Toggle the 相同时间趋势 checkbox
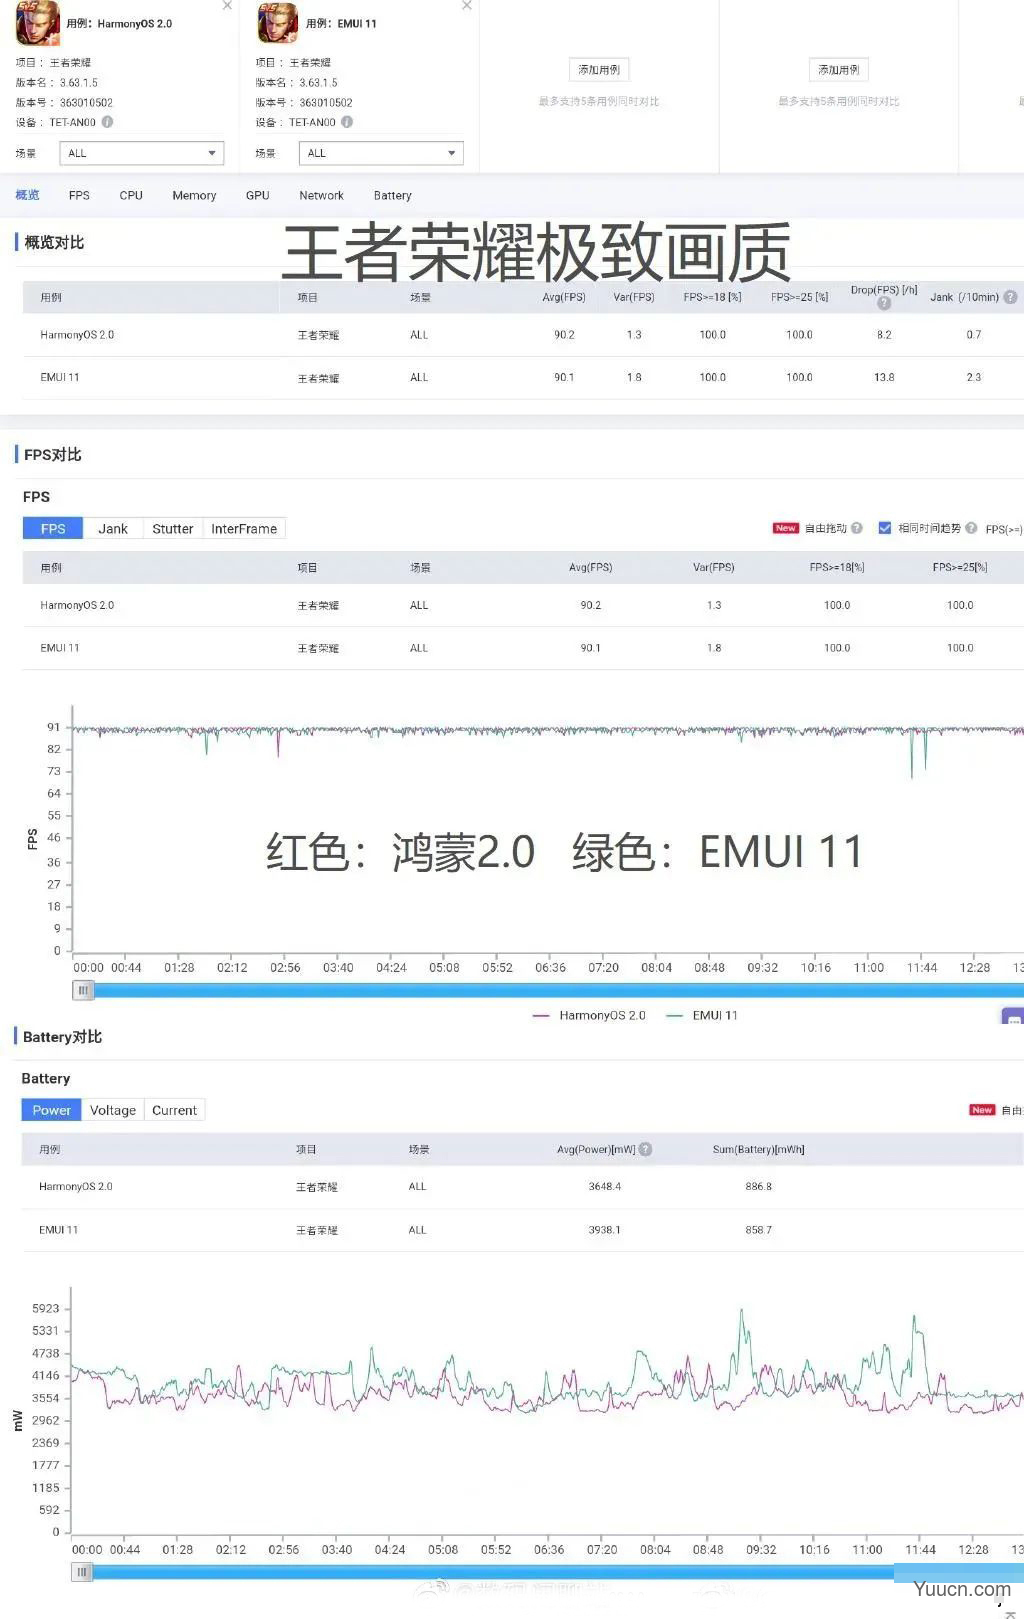Viewport: 1024px width, 1619px height. pos(885,528)
